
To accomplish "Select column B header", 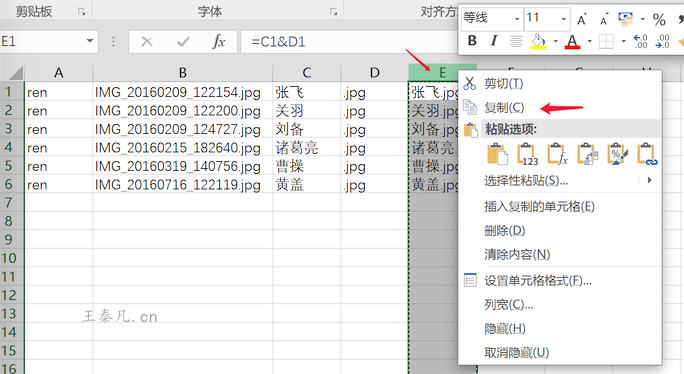I will click(182, 72).
